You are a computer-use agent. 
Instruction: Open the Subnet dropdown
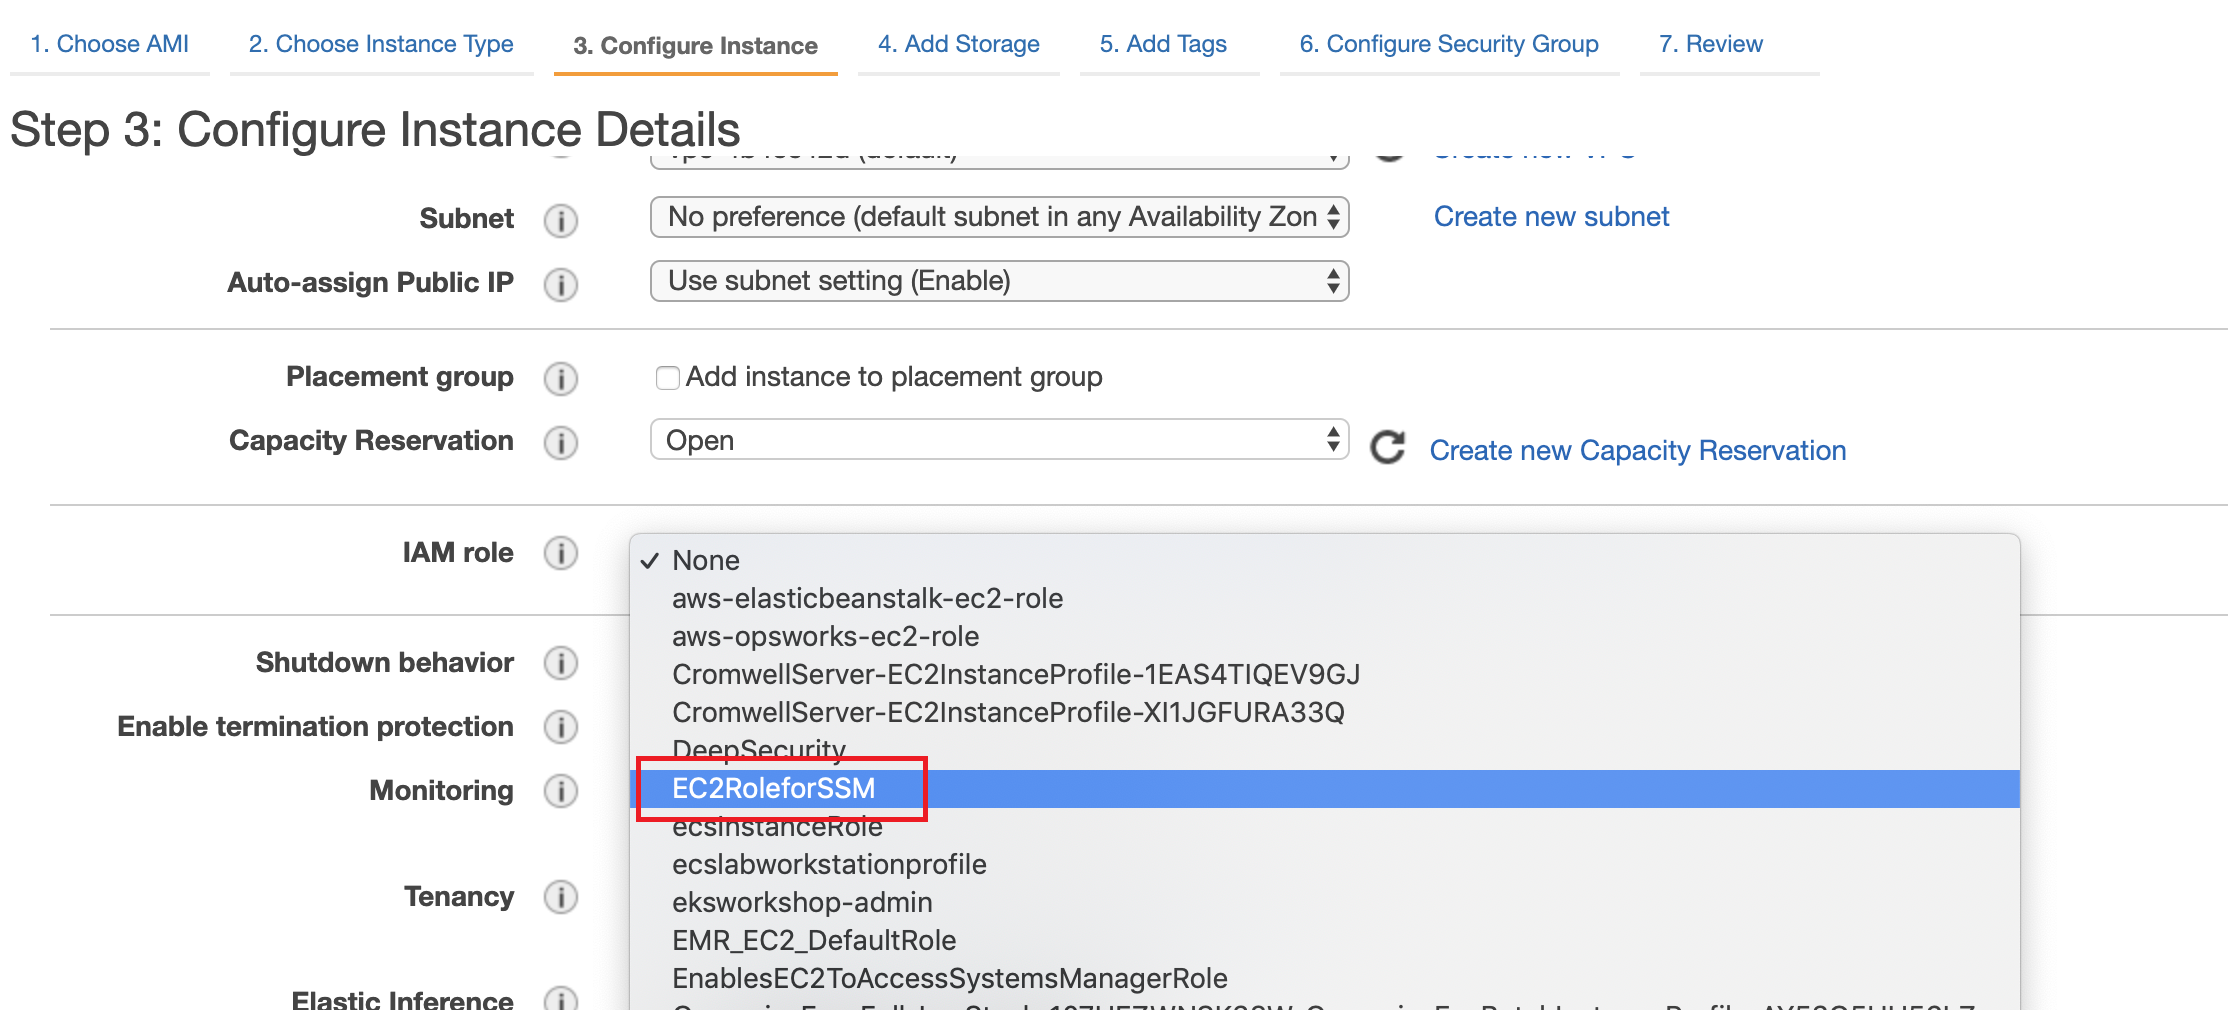(999, 217)
